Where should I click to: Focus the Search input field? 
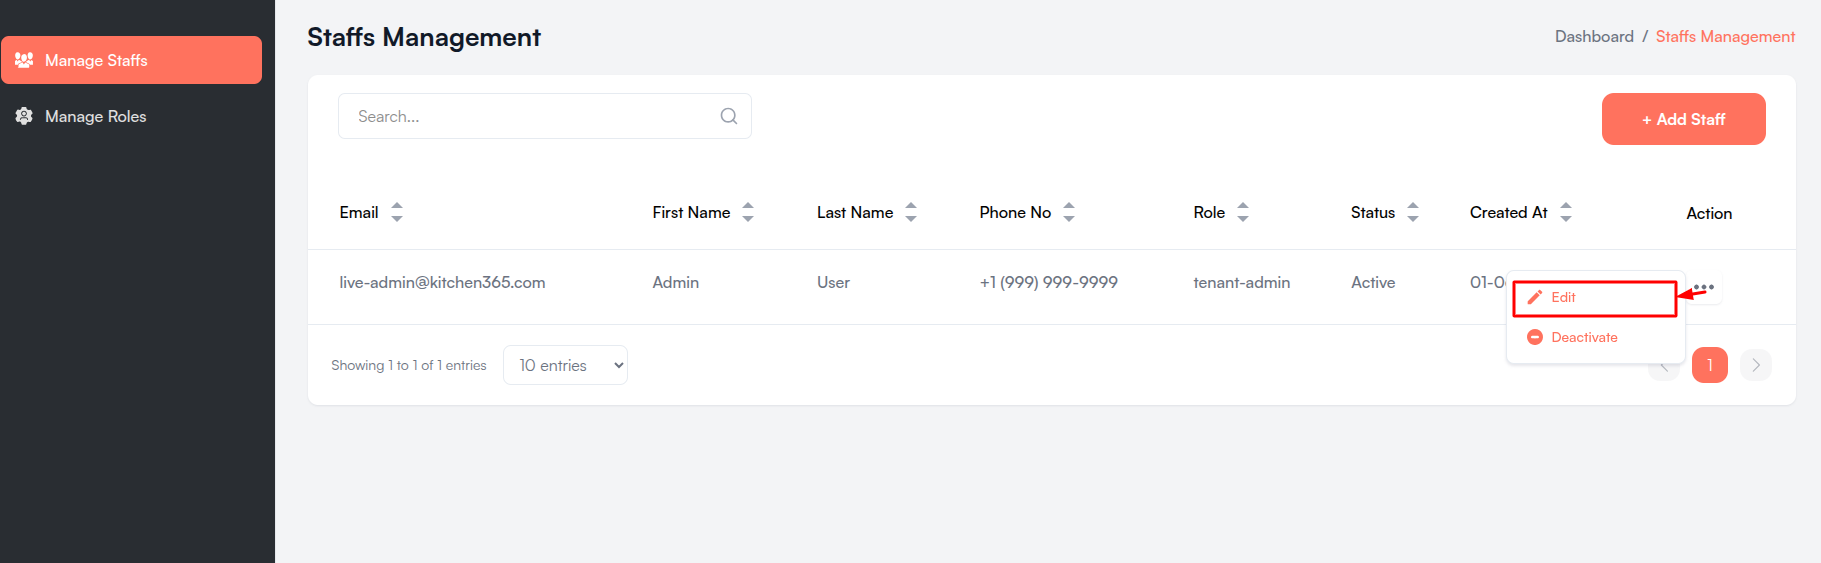click(x=544, y=116)
